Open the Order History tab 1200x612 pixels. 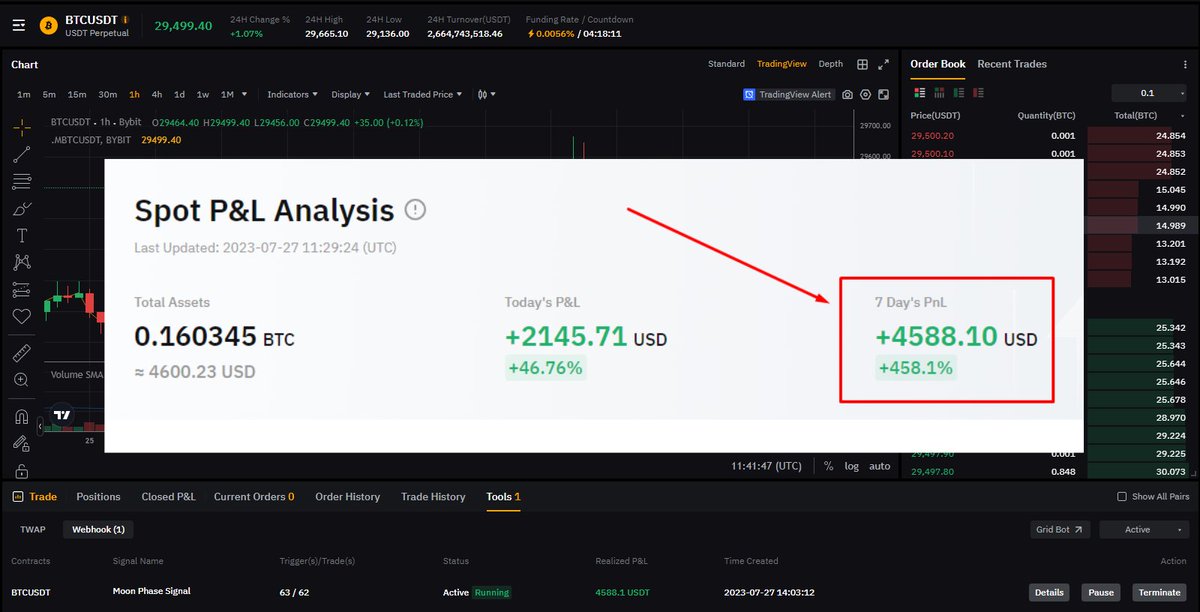[x=347, y=496]
